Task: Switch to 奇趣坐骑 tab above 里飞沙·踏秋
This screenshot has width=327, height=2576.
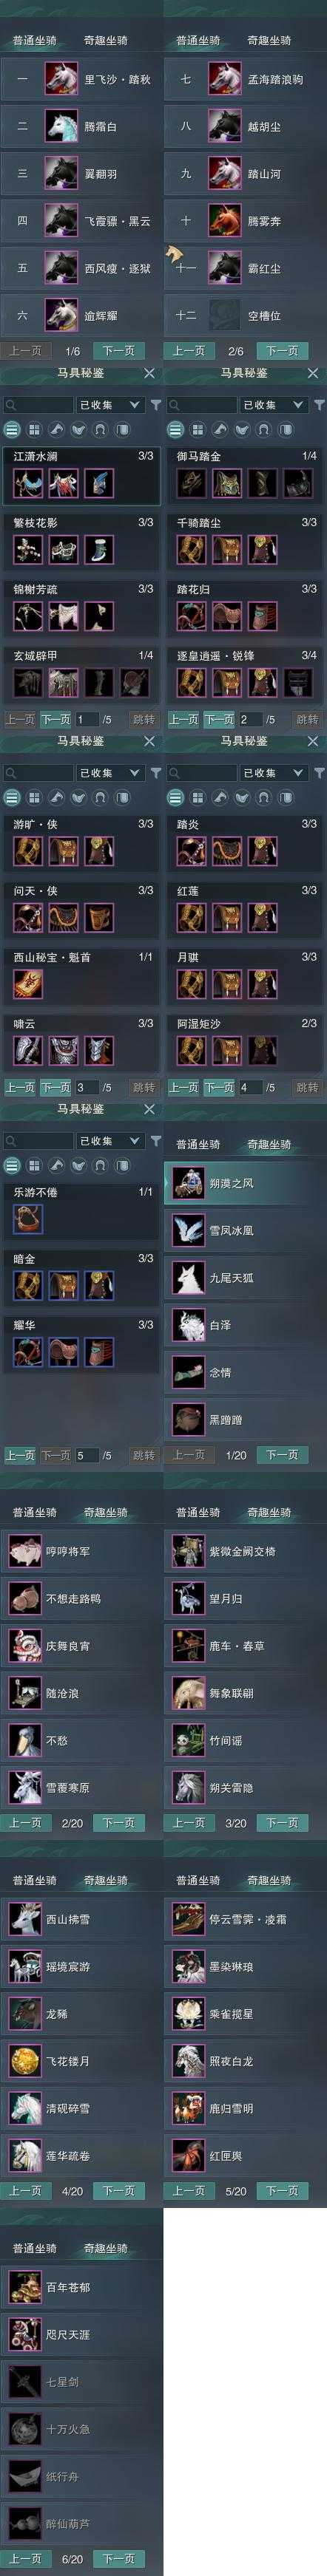Action: [x=105, y=41]
